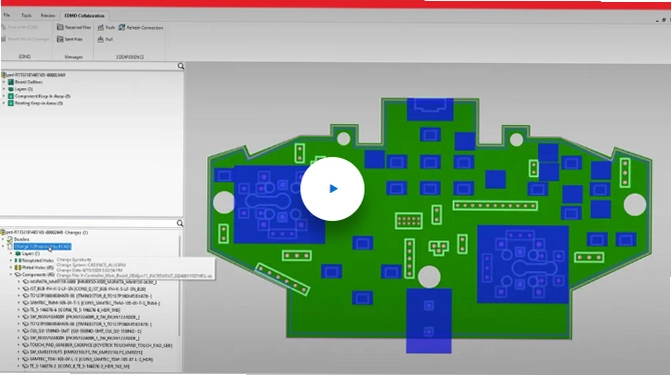
Task: Toggle the Change 1 checkbox icon
Action: (x=10, y=247)
